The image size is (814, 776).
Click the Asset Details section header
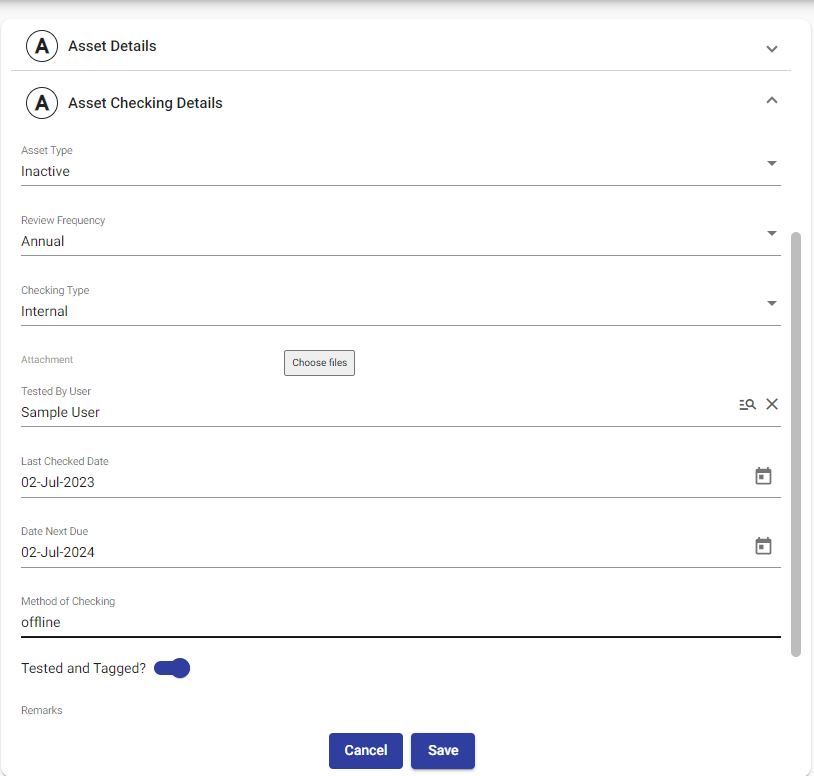pos(112,46)
